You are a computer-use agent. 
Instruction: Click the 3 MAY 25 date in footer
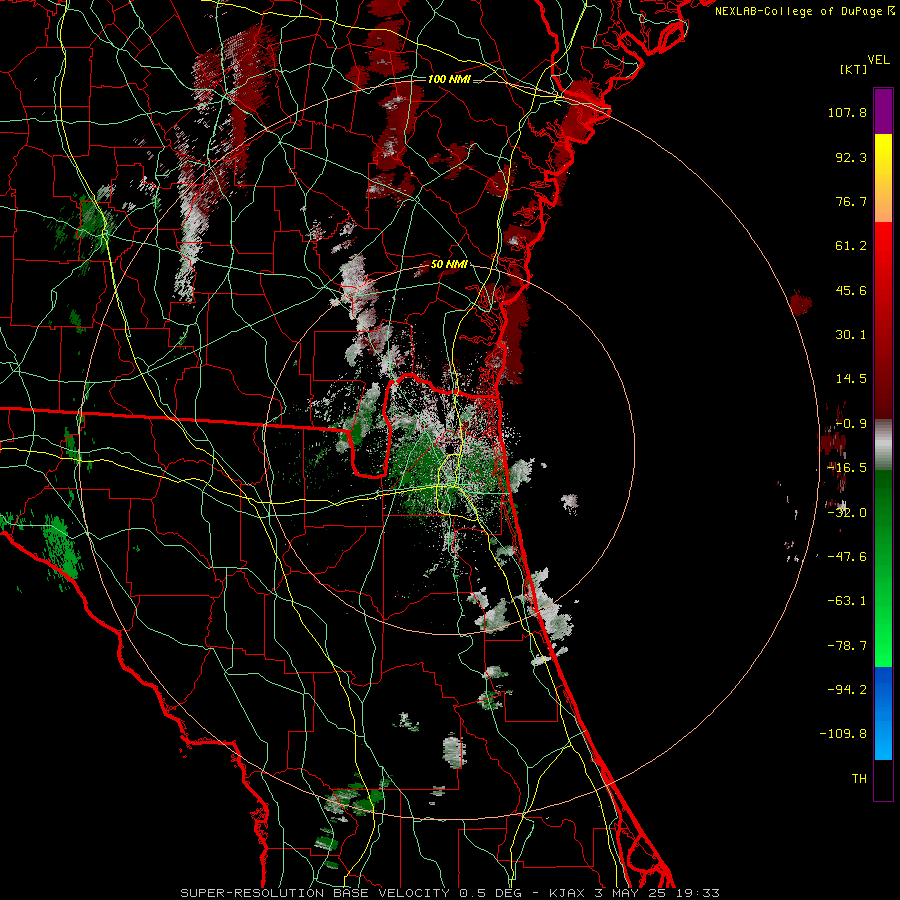(x=632, y=893)
